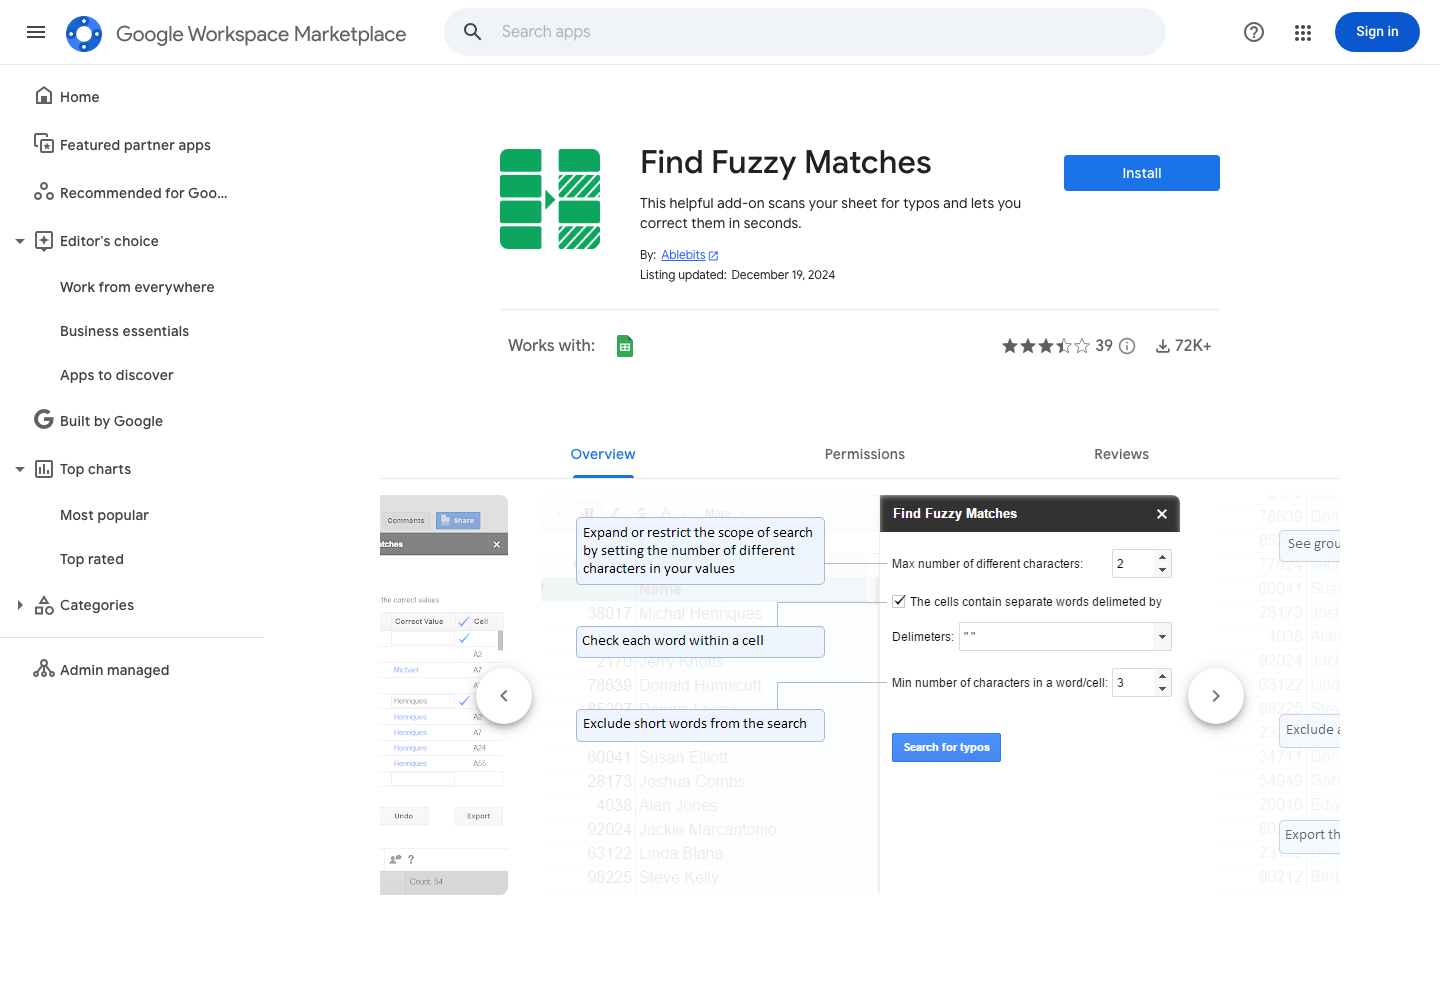The height and width of the screenshot is (1000, 1440).
Task: Expand the Categories section
Action: [x=20, y=605]
